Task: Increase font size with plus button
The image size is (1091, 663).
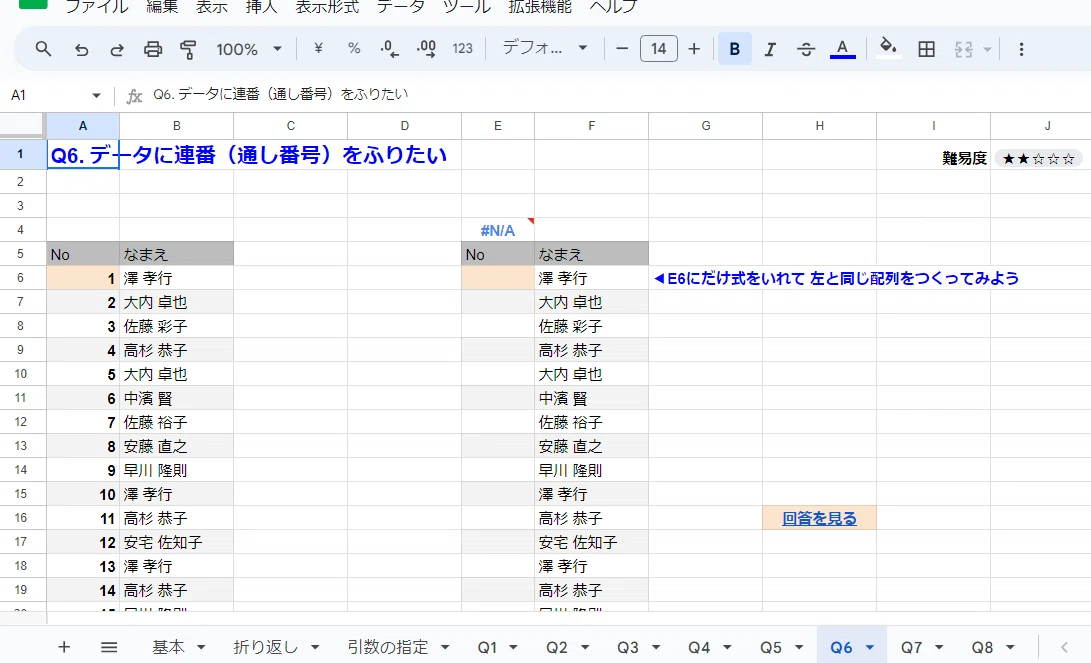Action: point(694,49)
